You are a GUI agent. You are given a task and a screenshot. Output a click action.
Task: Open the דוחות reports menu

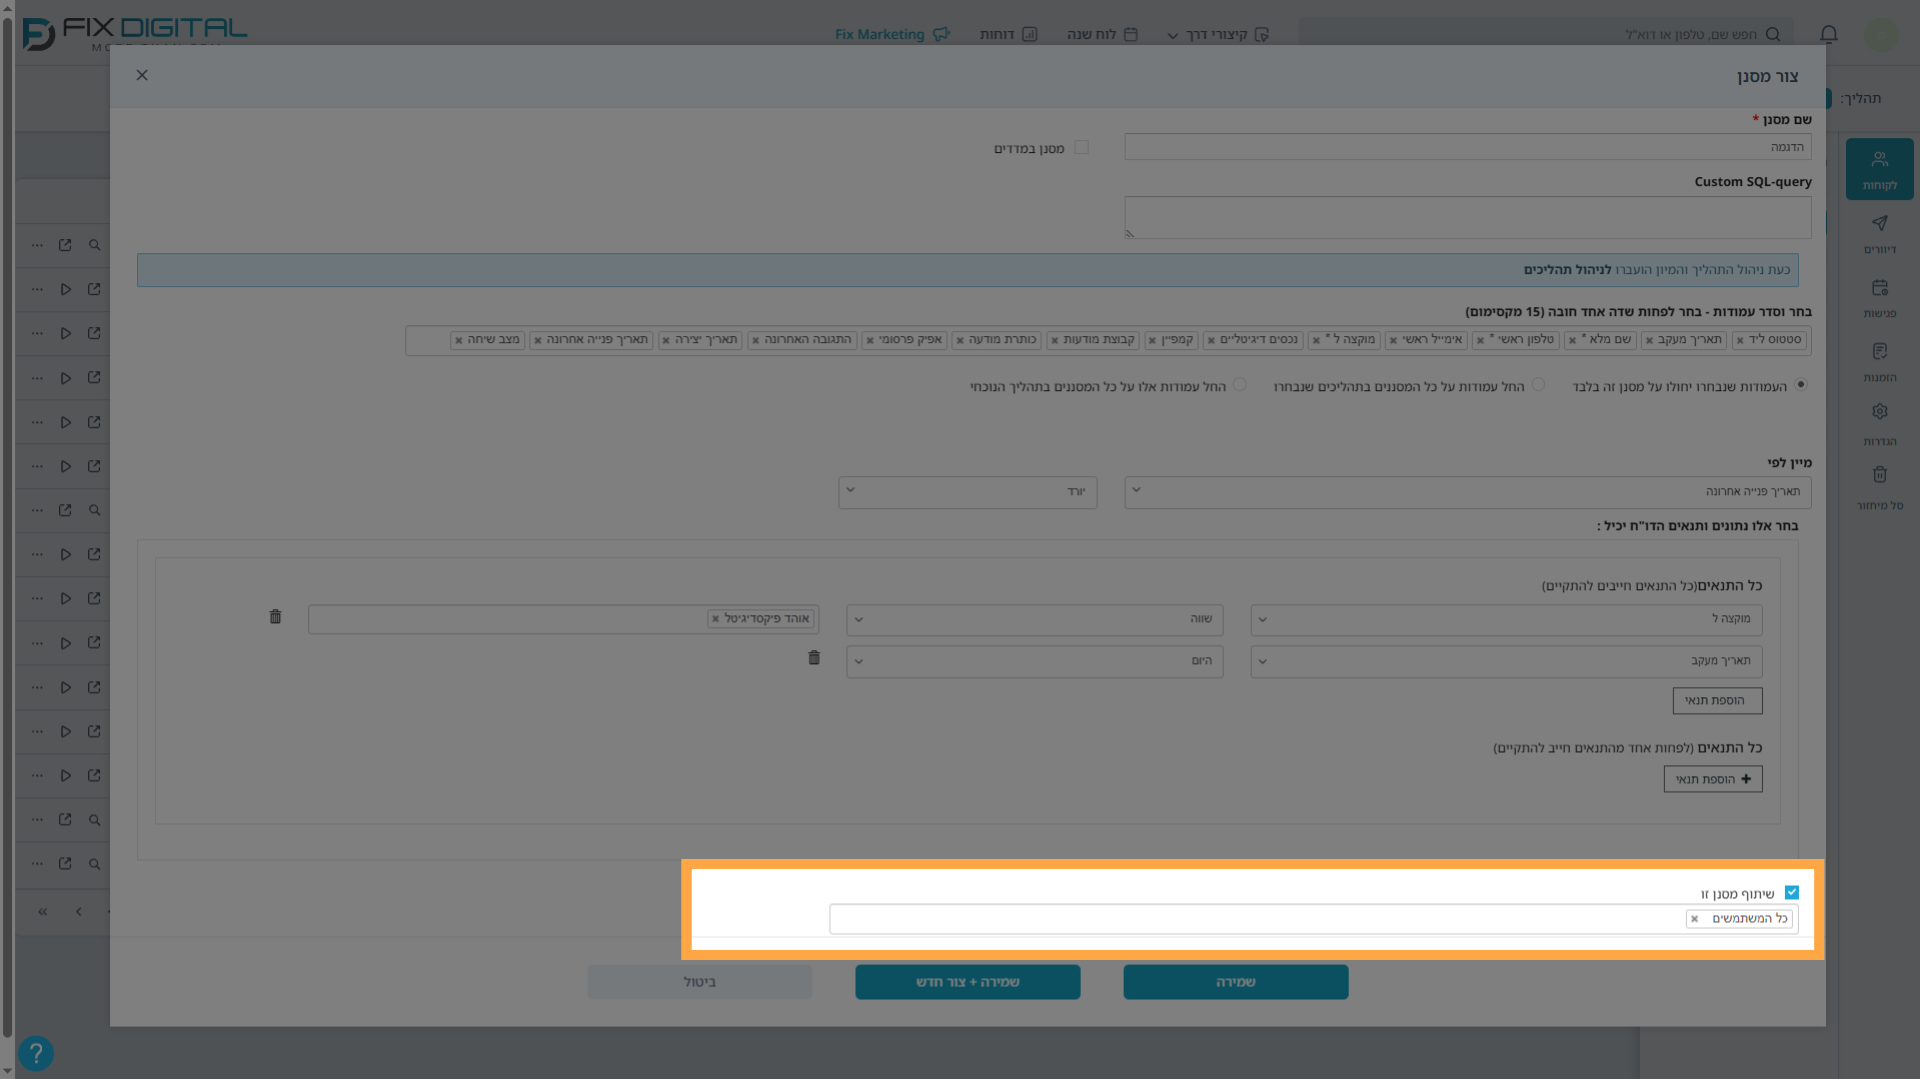click(1008, 34)
